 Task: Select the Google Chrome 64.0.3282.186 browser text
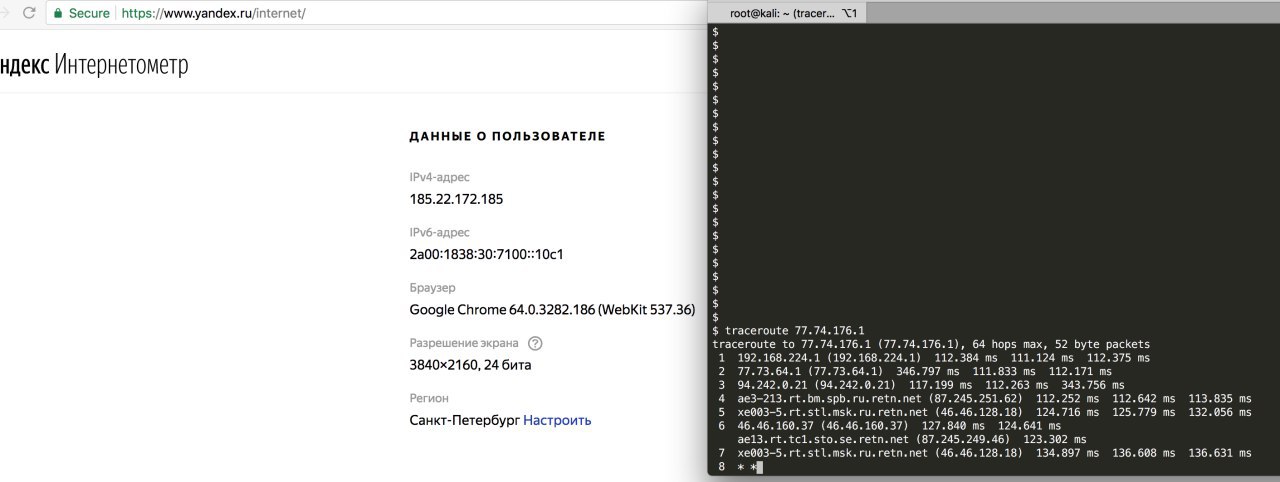(x=552, y=309)
